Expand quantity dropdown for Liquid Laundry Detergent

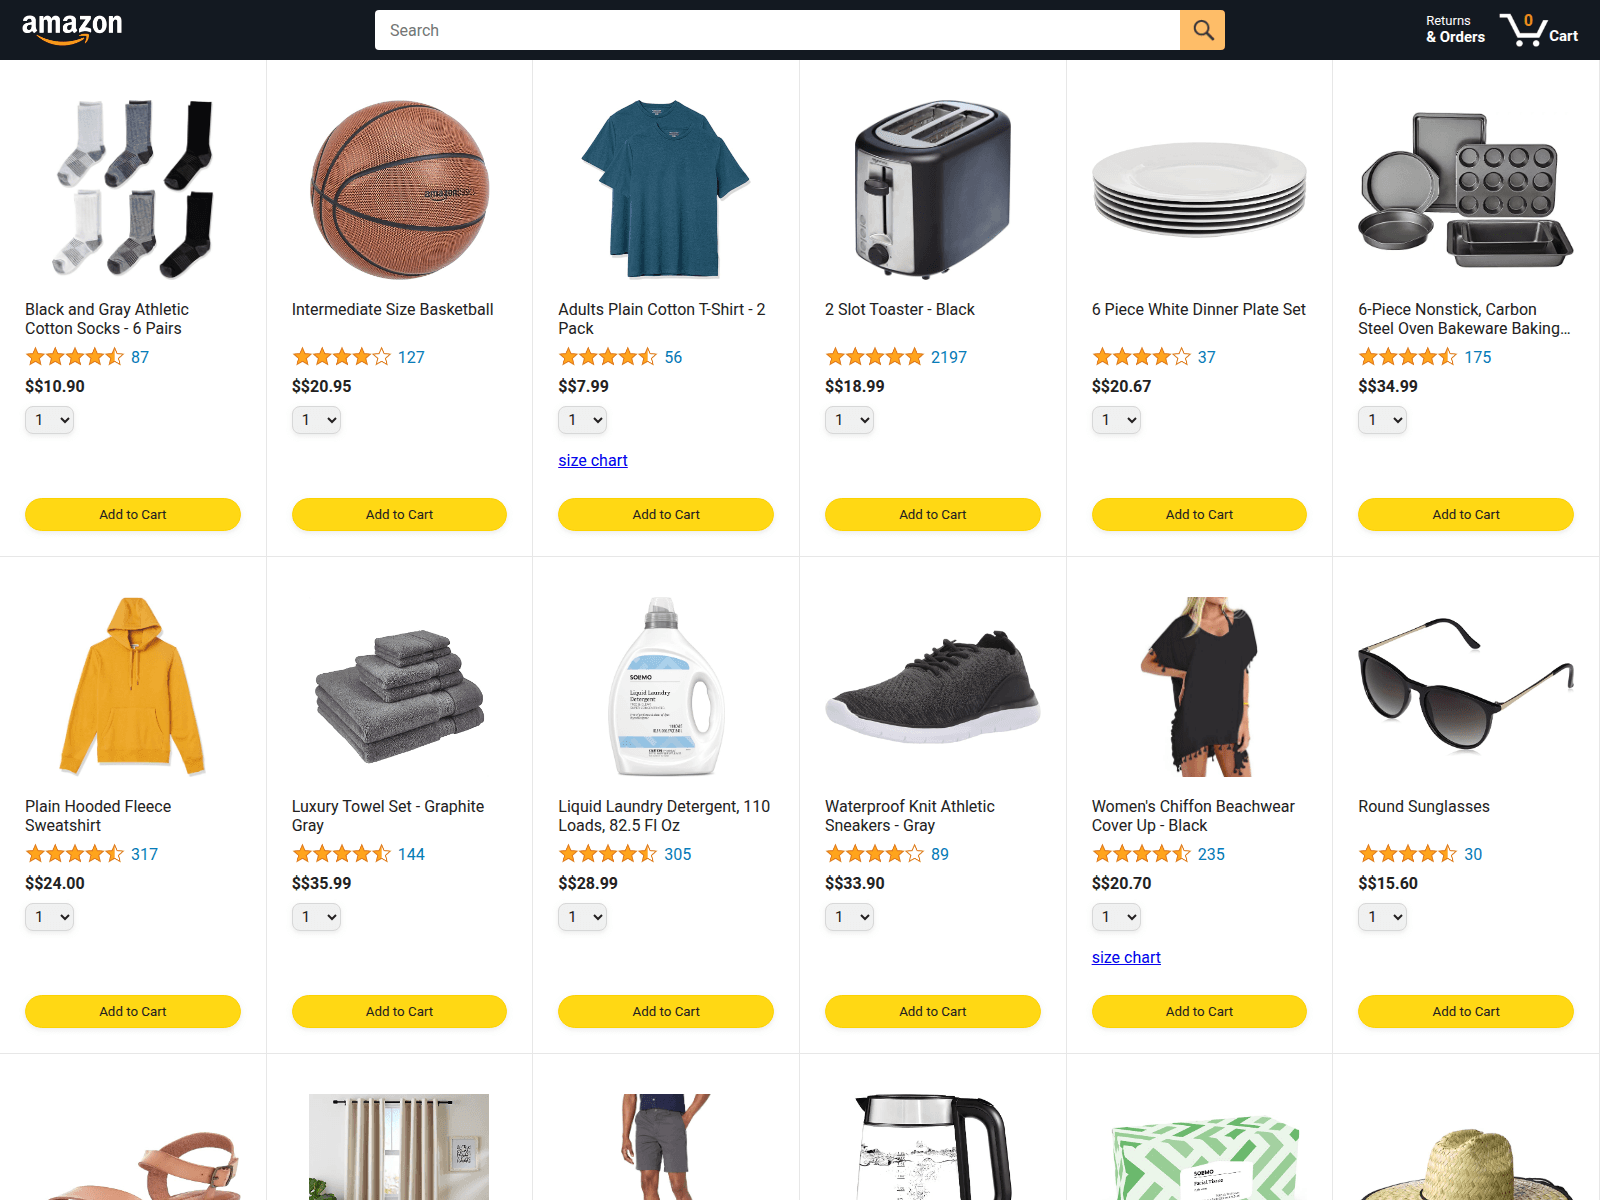582,917
